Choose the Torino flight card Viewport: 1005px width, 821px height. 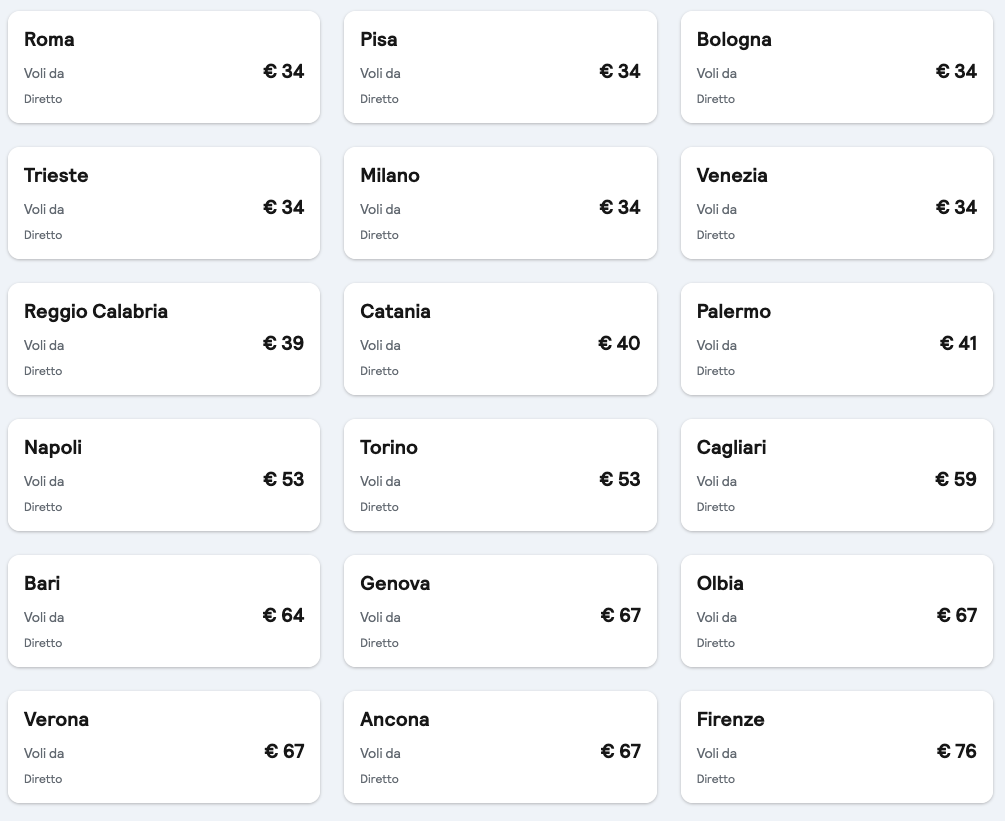point(500,475)
